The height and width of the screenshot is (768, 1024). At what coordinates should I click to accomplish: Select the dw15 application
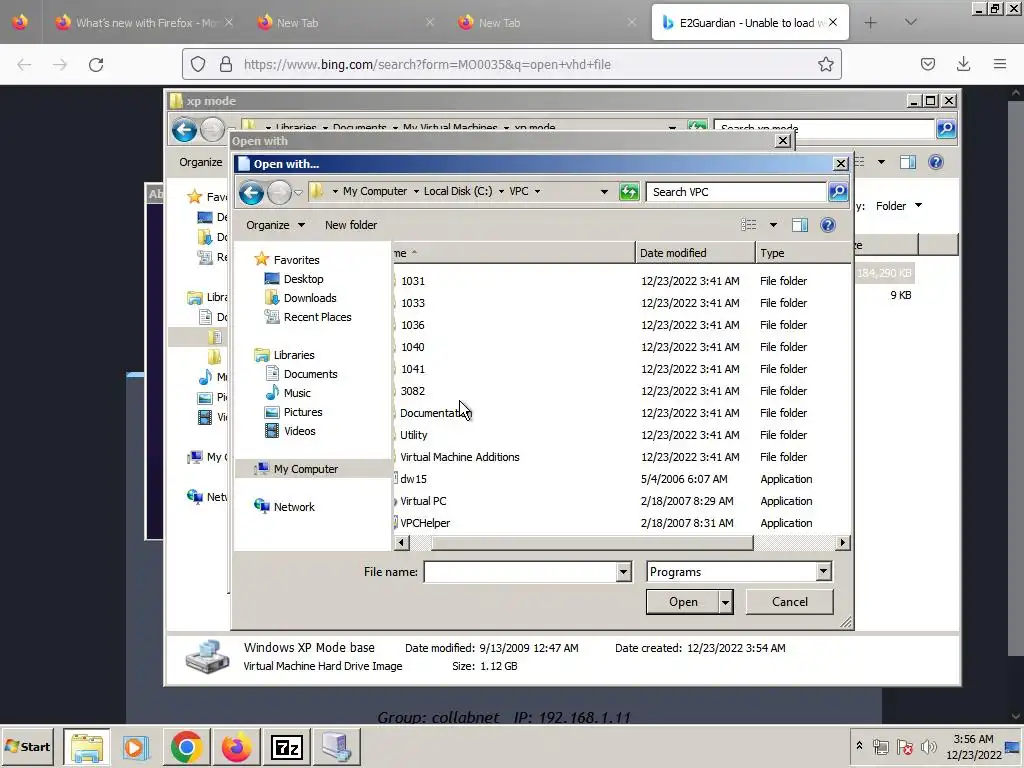tap(413, 479)
